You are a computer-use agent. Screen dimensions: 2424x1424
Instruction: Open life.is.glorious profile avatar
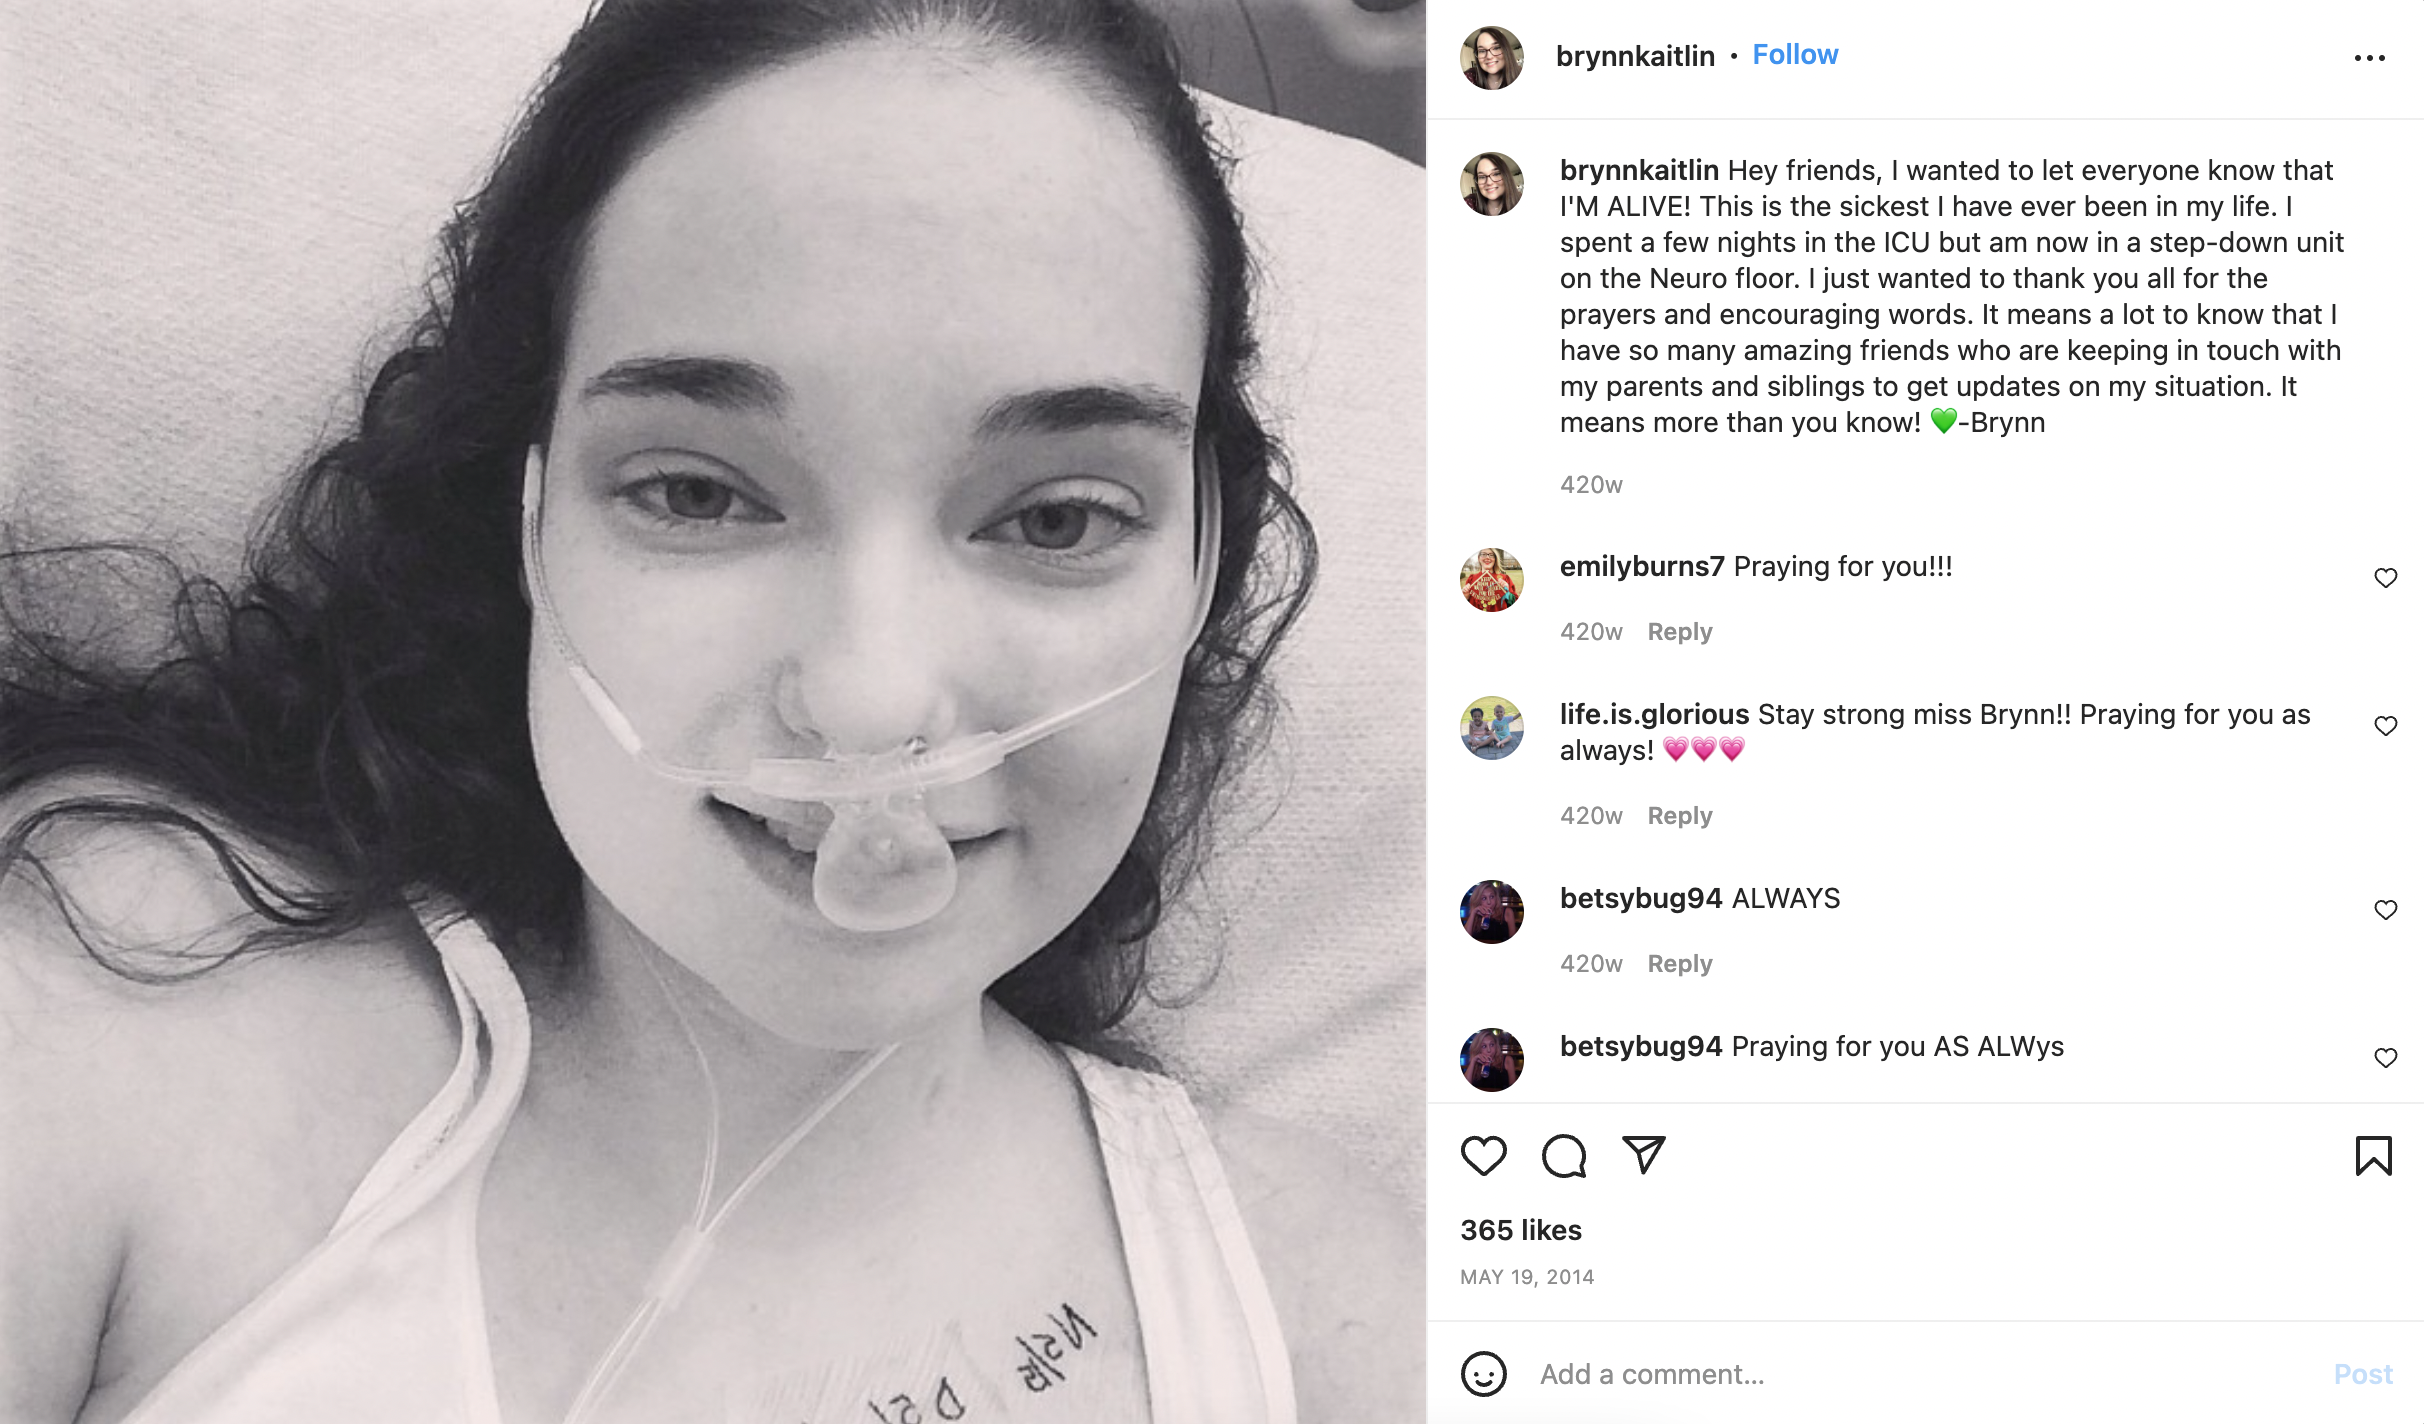point(1491,728)
